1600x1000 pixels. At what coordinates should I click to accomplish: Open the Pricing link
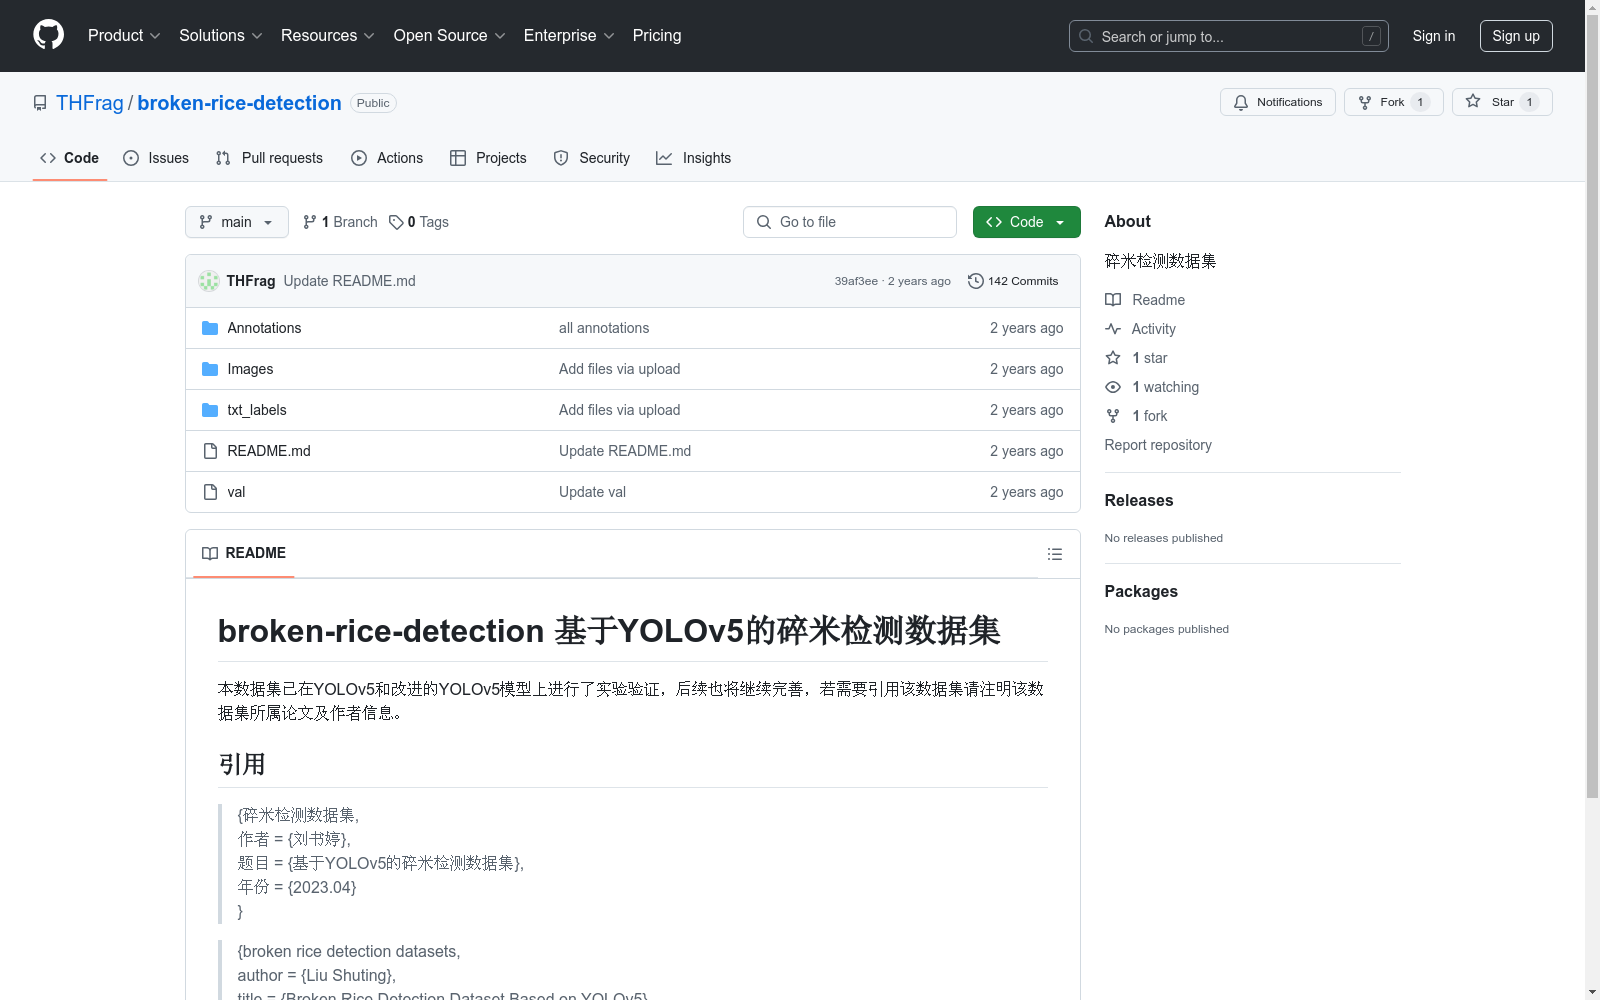pyautogui.click(x=657, y=35)
